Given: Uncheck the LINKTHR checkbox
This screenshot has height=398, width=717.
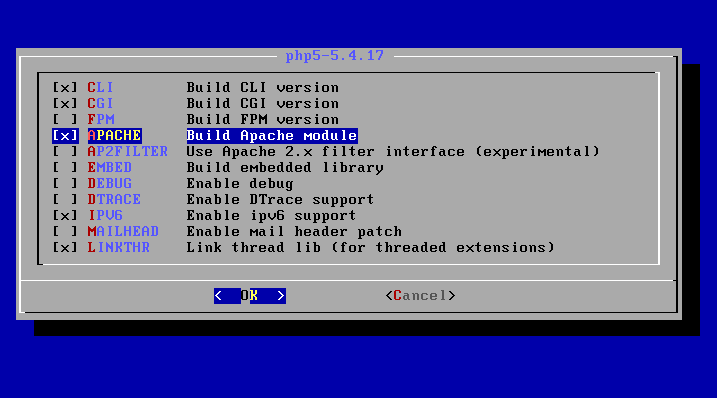Looking at the screenshot, I should coord(65,247).
